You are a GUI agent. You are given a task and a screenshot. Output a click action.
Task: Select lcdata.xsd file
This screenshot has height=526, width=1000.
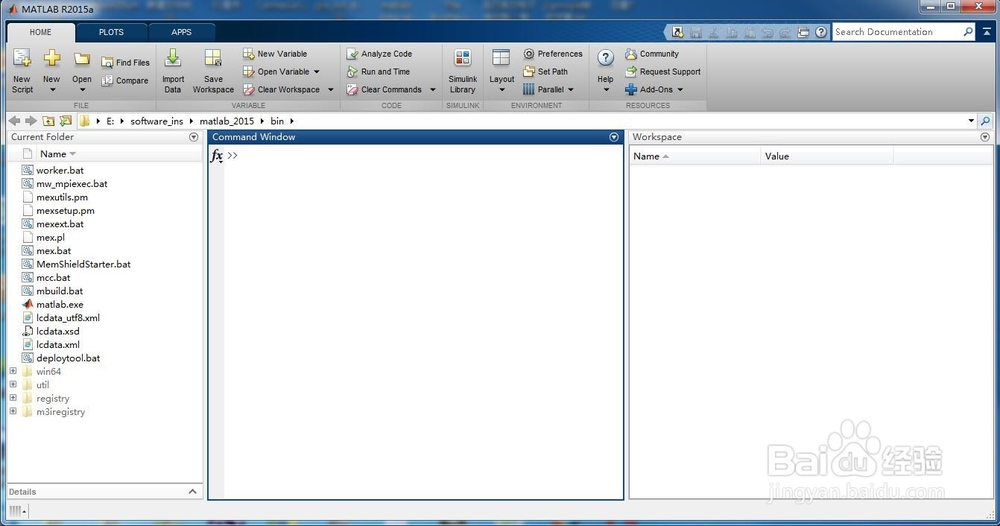pyautogui.click(x=57, y=331)
